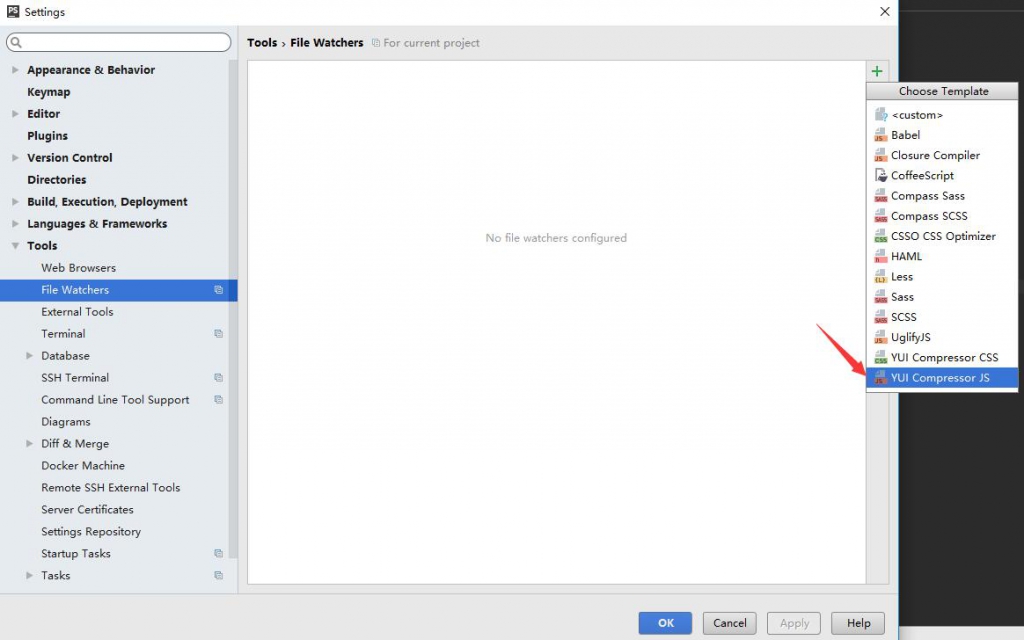
Task: Collapse the Tools section arrow
Action: click(15, 246)
